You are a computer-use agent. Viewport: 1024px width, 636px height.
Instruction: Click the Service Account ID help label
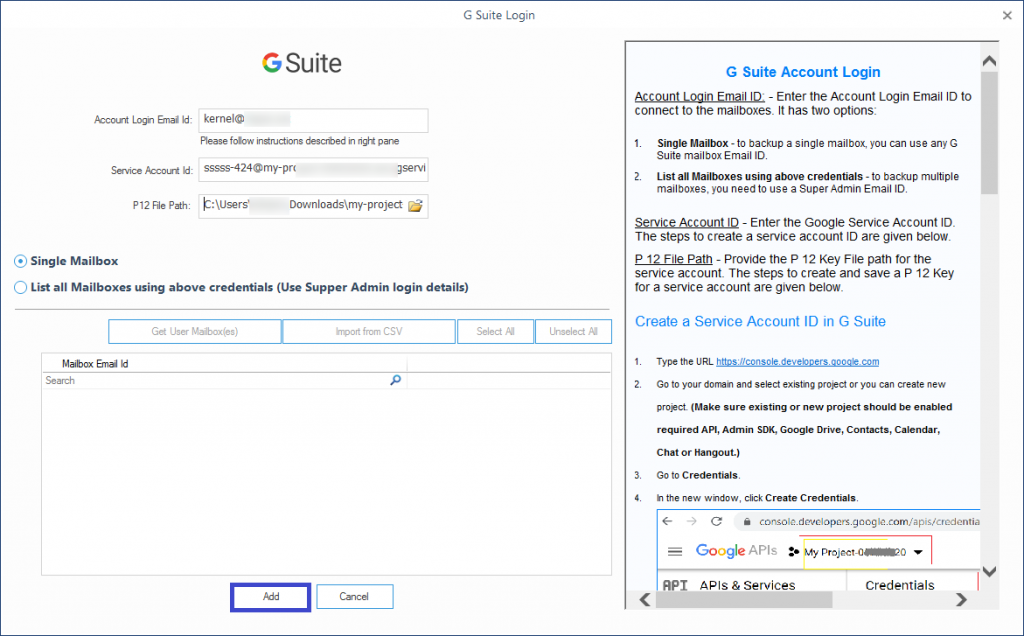click(x=686, y=223)
